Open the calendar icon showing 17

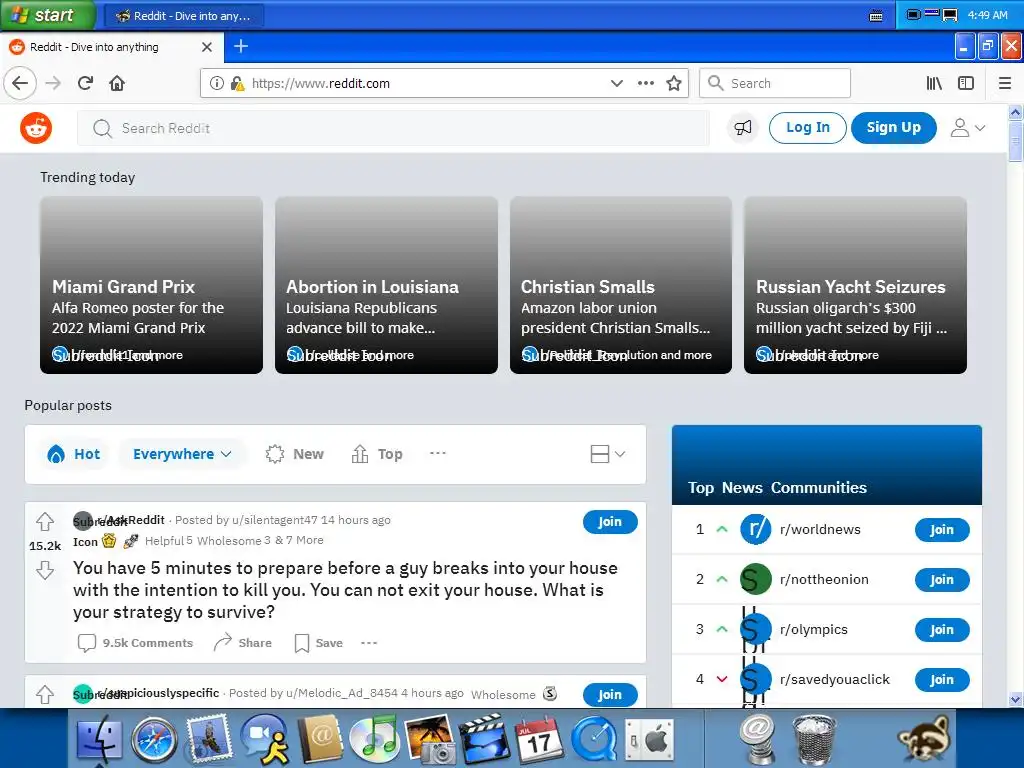tap(539, 741)
